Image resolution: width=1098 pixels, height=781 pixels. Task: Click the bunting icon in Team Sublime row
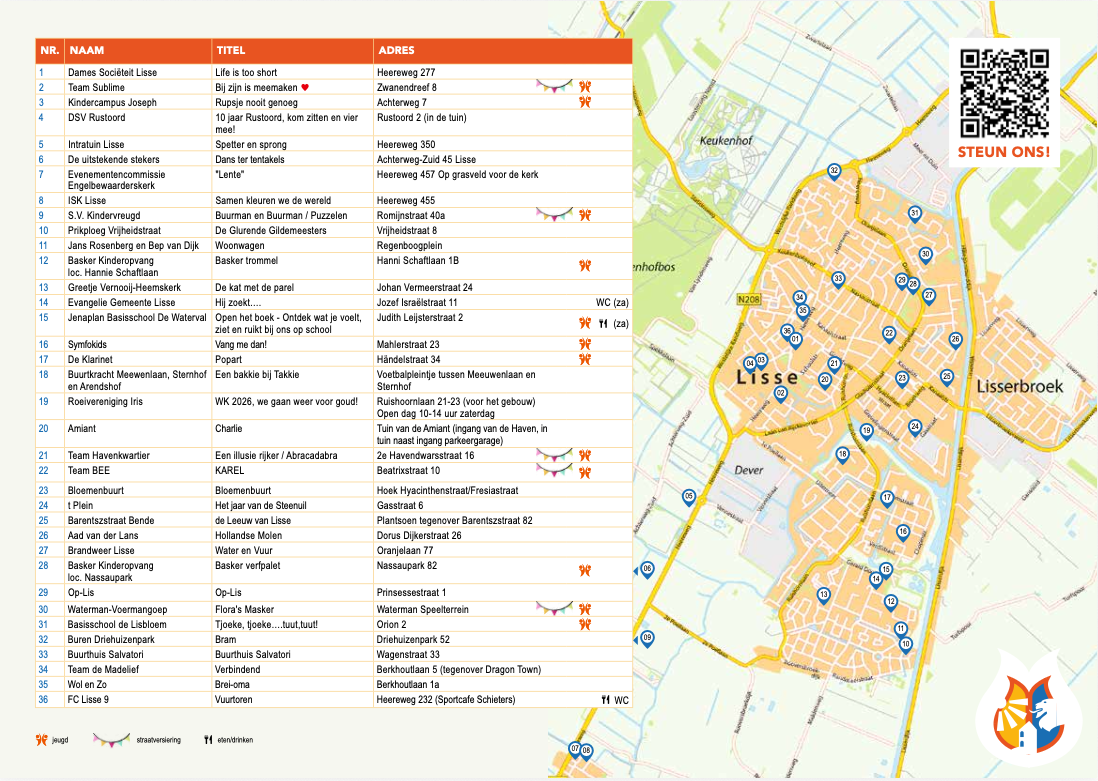pos(555,86)
